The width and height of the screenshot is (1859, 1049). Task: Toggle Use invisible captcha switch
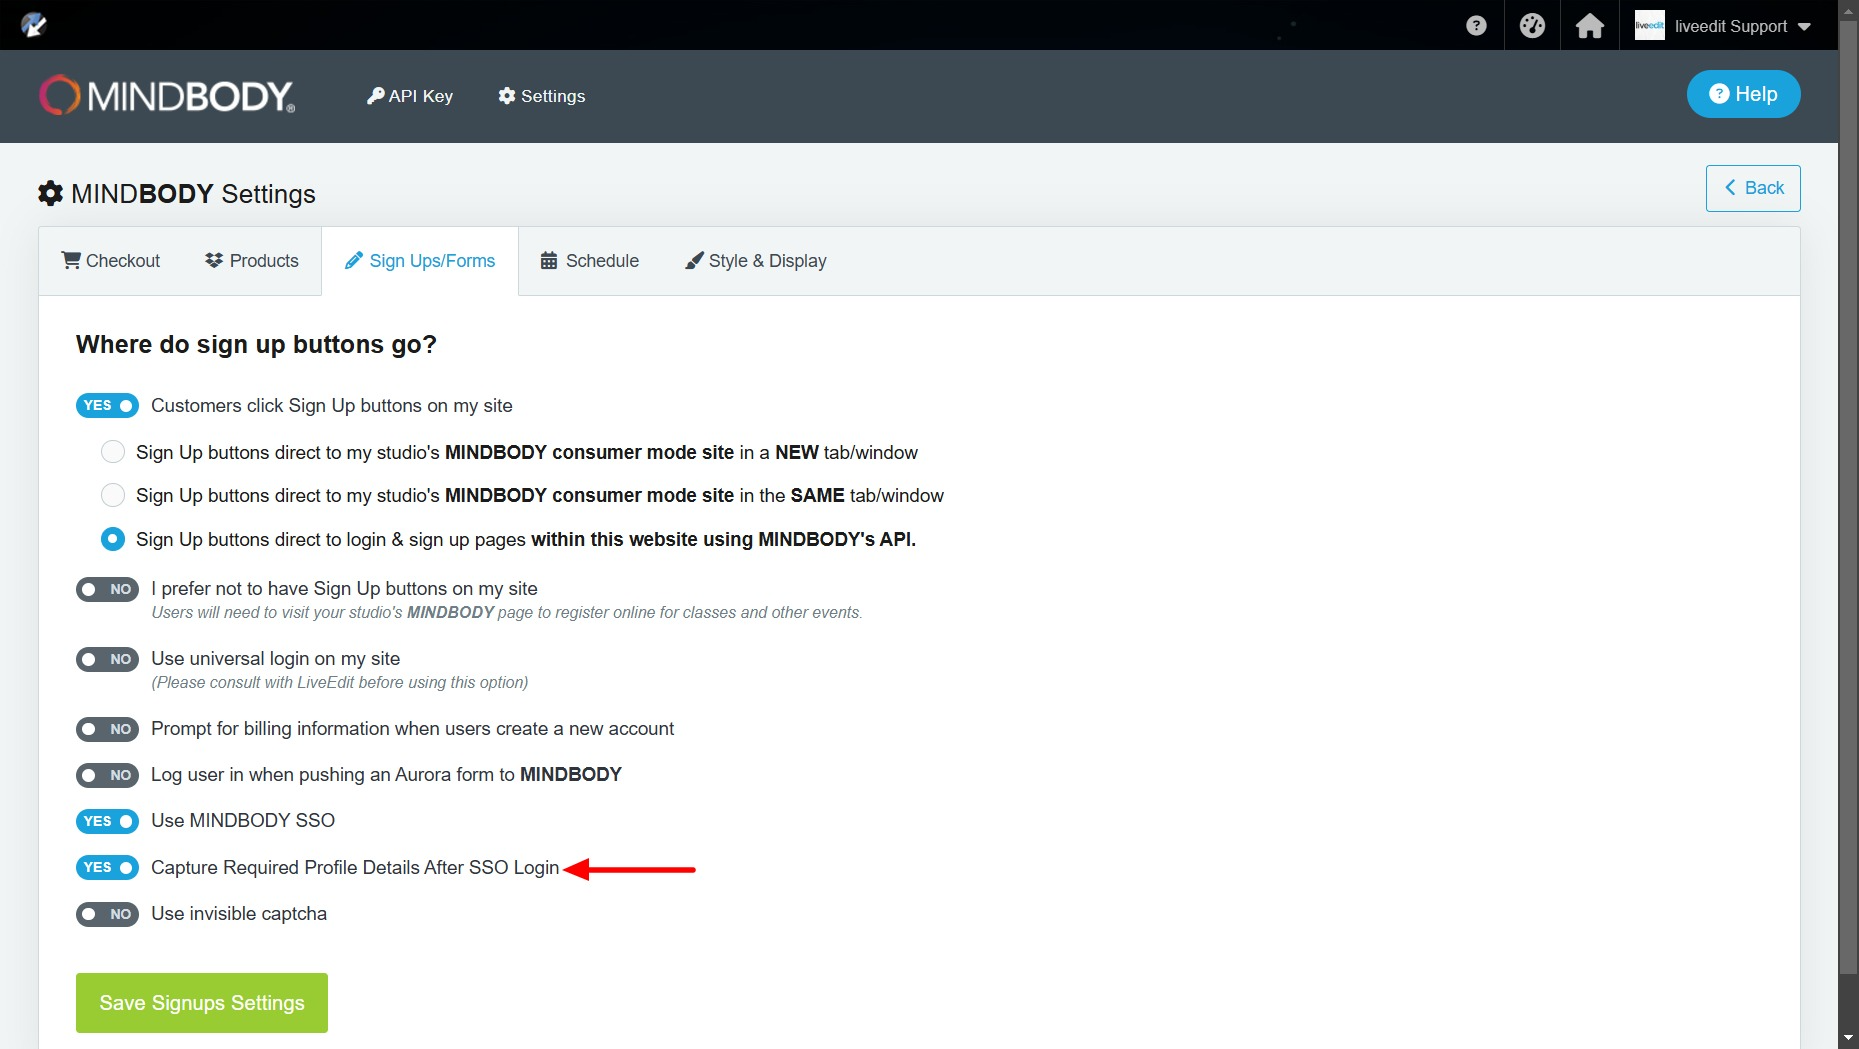[x=107, y=914]
